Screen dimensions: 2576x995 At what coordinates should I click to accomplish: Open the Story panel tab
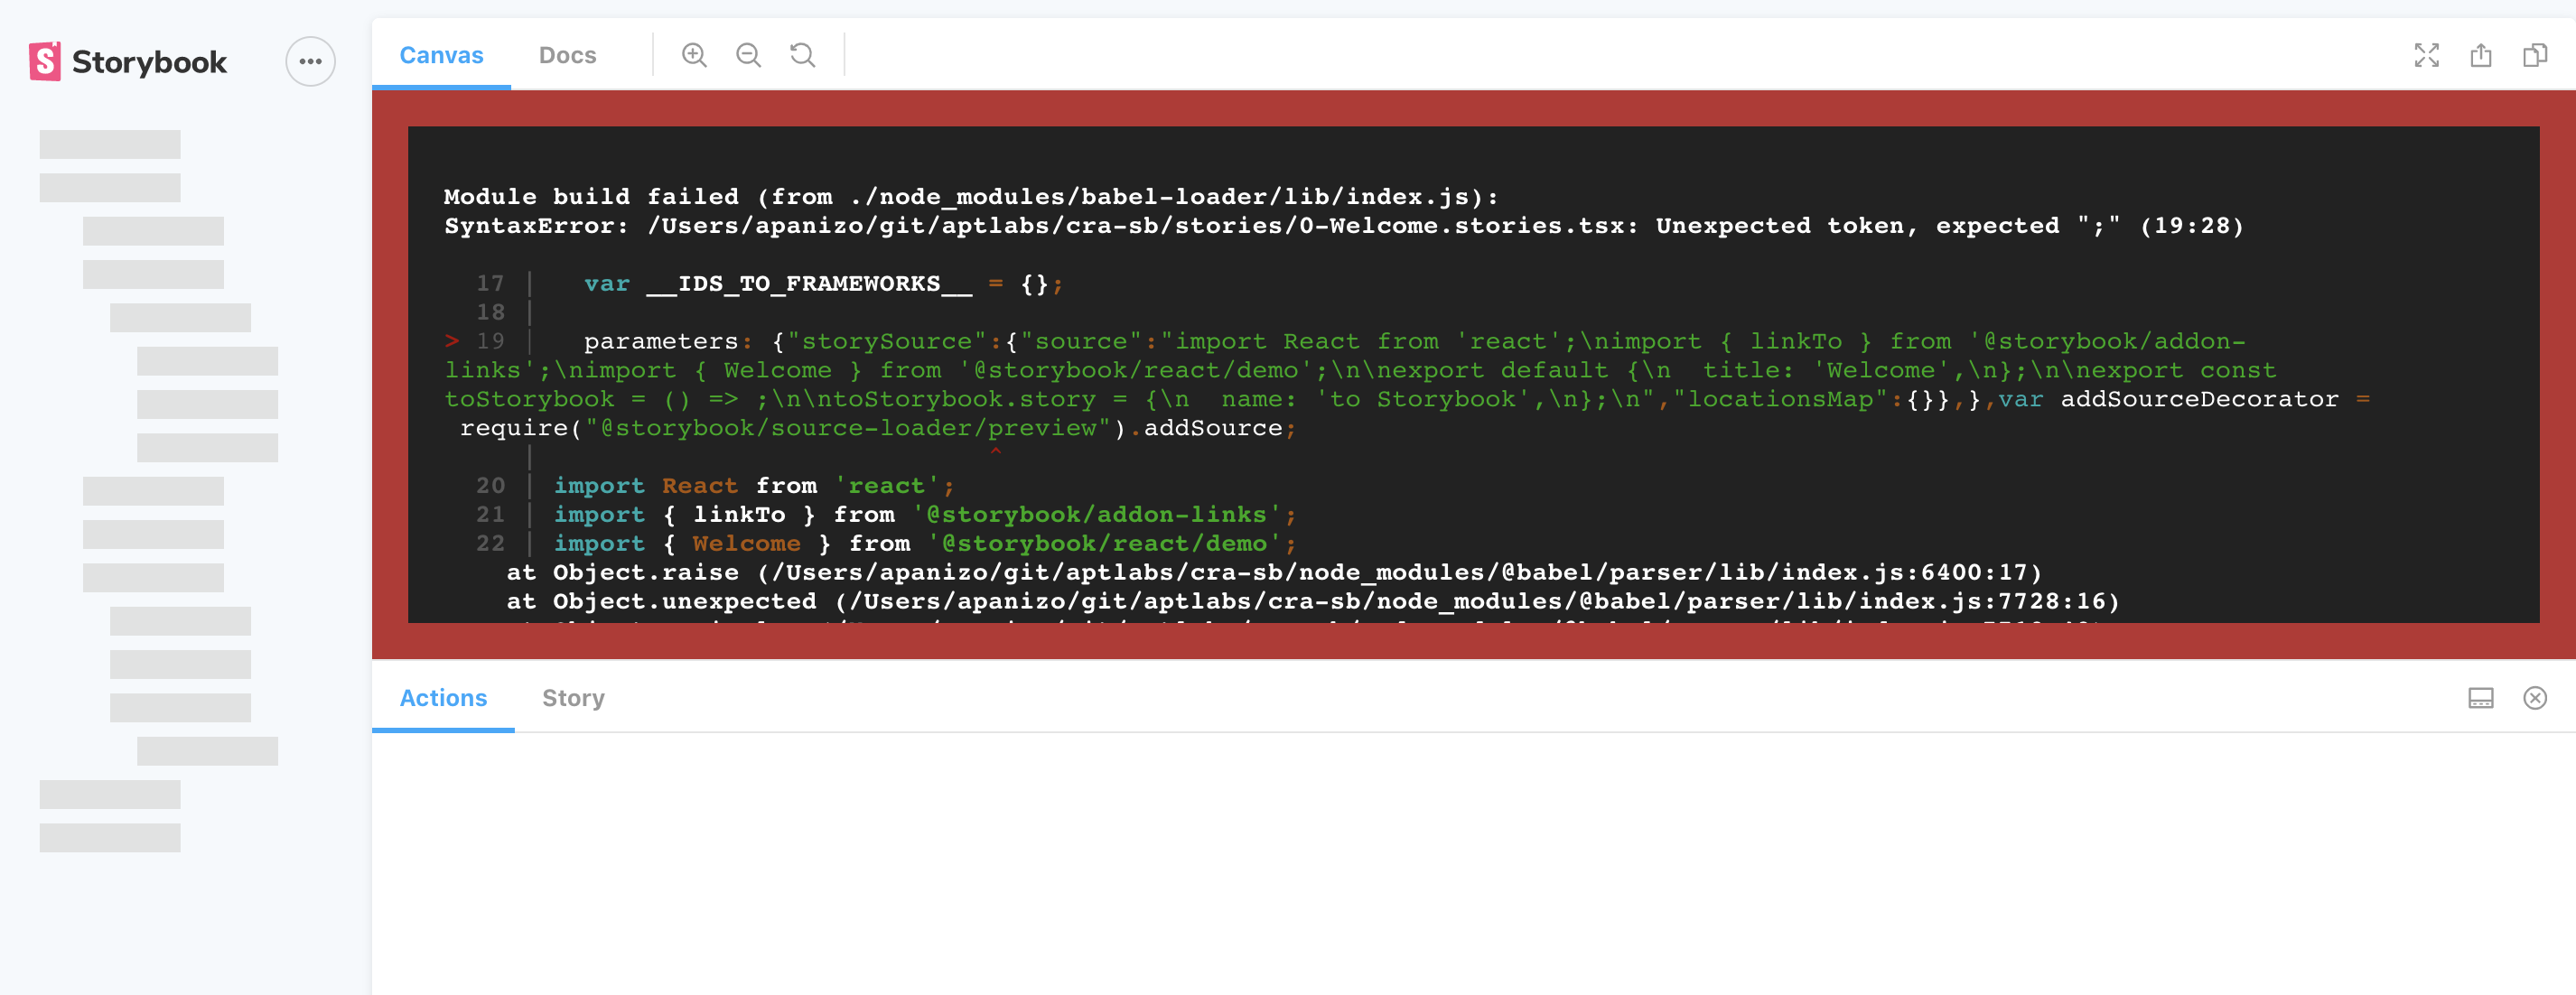click(x=573, y=698)
